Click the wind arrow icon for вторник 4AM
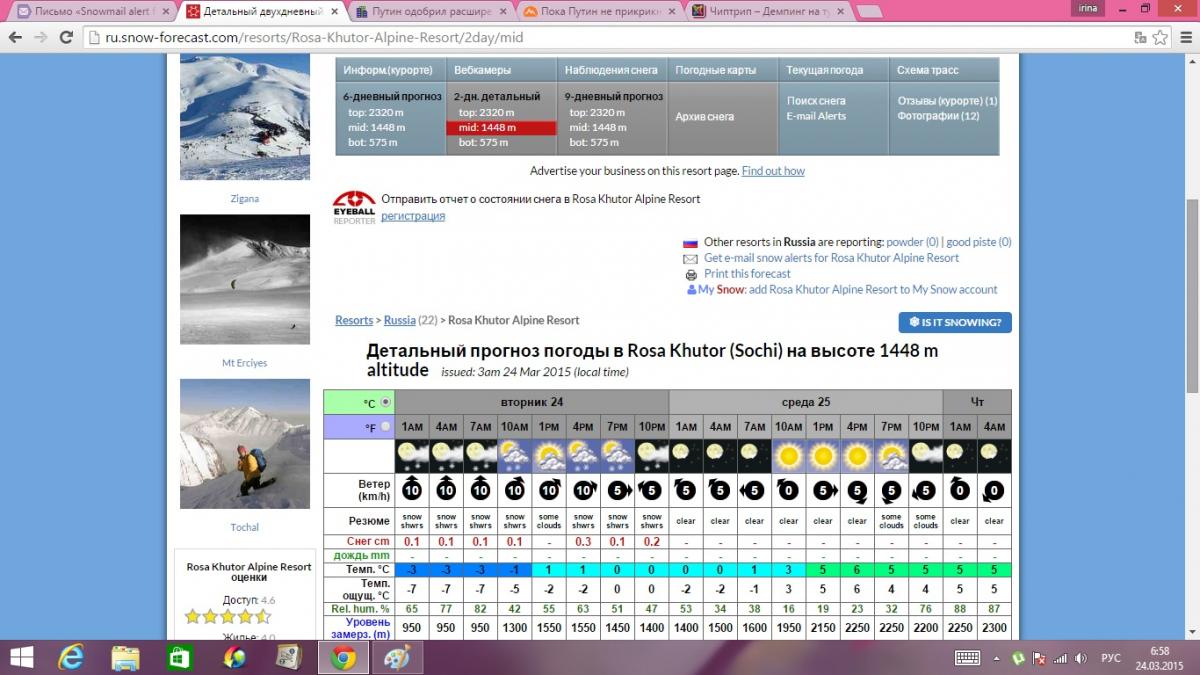This screenshot has height=675, width=1200. point(446,490)
